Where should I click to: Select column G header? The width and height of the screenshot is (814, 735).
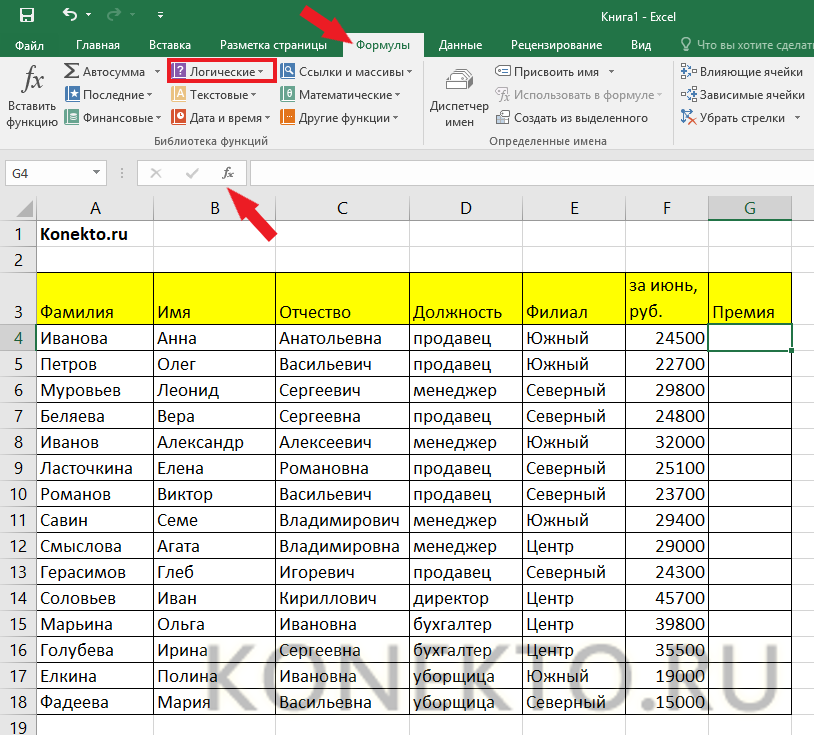[x=749, y=208]
